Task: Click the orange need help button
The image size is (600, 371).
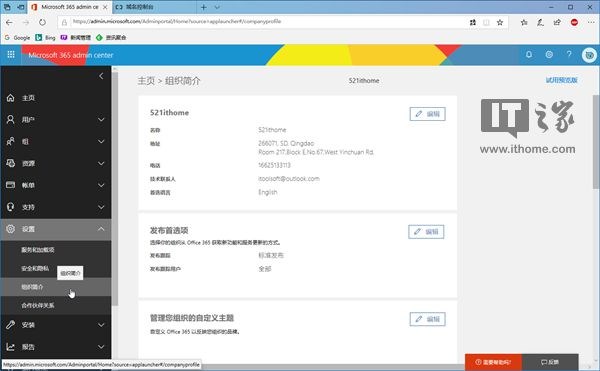Action: coord(493,362)
